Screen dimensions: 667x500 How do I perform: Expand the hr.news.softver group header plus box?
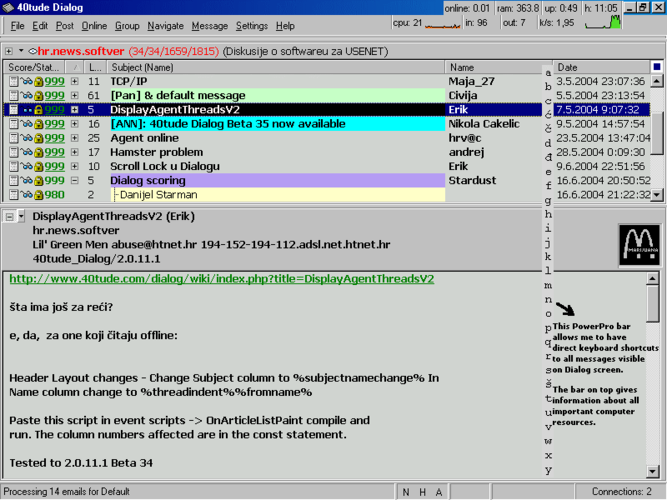point(9,51)
